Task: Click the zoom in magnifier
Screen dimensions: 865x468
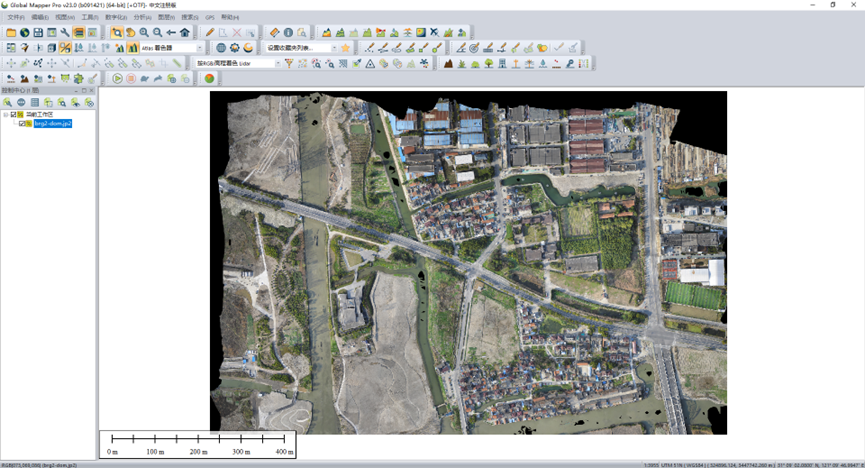Action: [144, 33]
